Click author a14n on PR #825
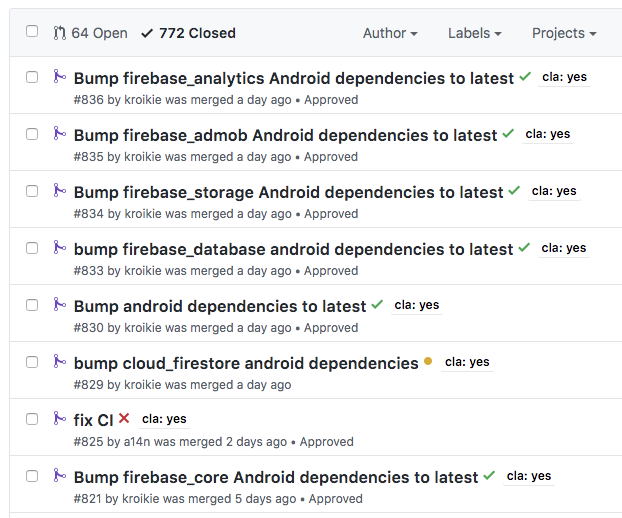 137,442
